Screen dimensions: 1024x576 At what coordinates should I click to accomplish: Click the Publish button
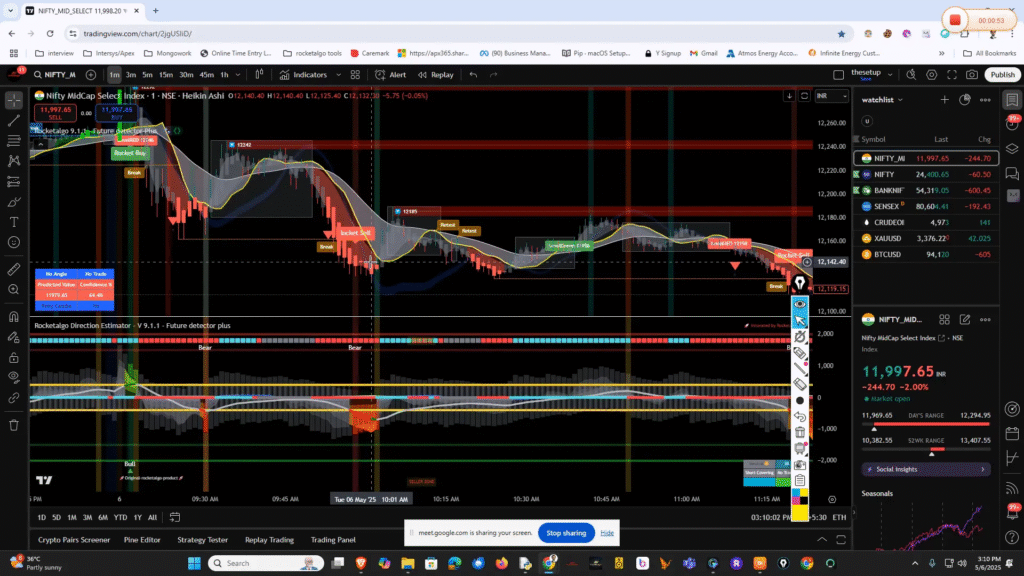(x=1001, y=74)
